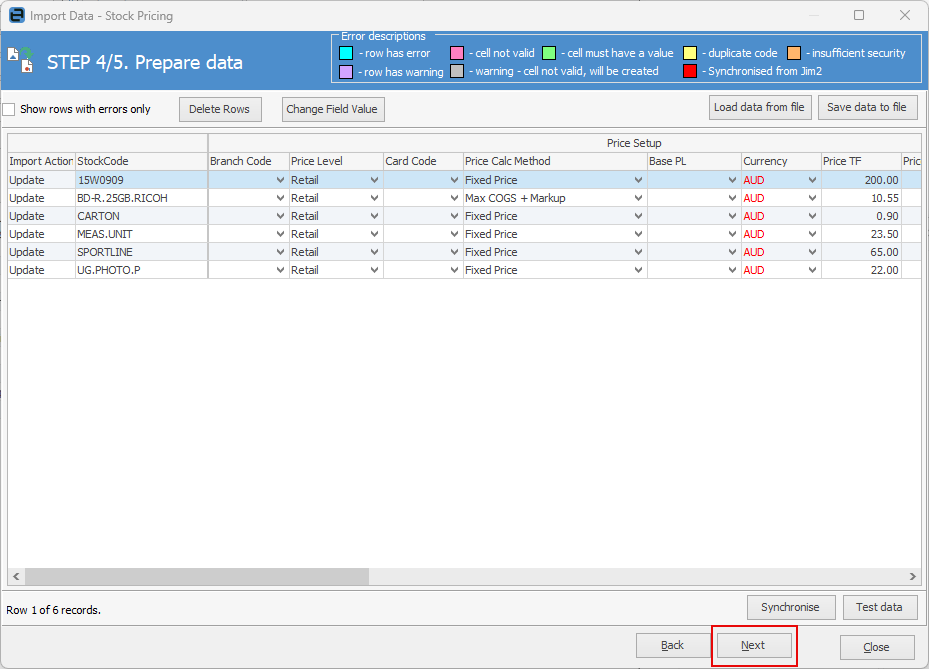Open Currency dropdown for CARTON row
The width and height of the screenshot is (929, 669).
[x=812, y=217]
